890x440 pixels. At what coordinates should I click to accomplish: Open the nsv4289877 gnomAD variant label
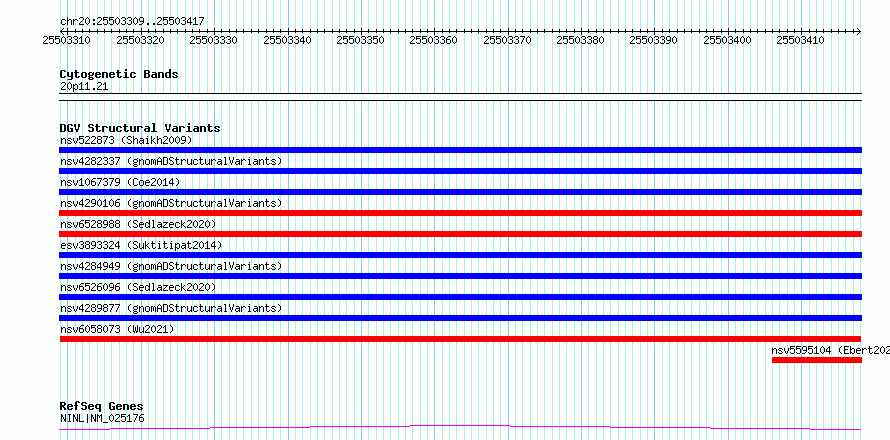(171, 308)
